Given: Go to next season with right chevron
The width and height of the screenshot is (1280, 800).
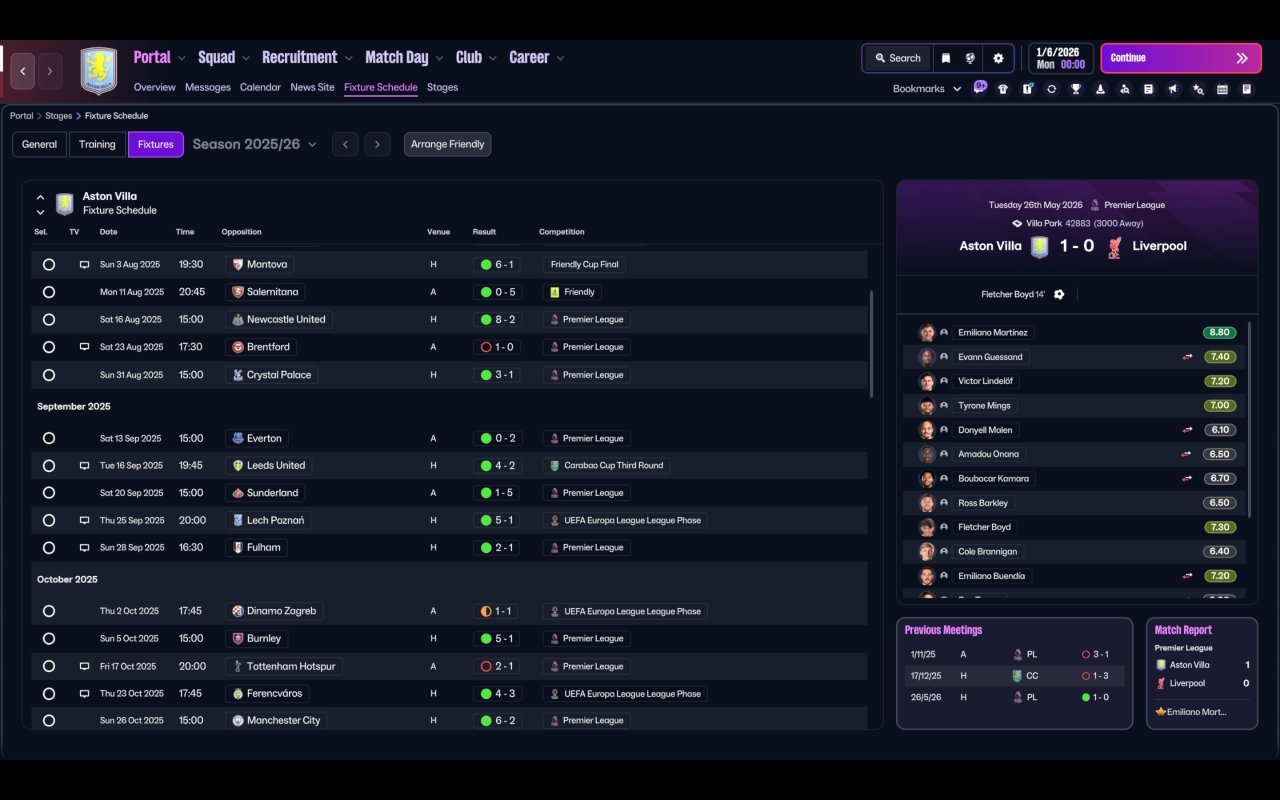Looking at the screenshot, I should 377,144.
